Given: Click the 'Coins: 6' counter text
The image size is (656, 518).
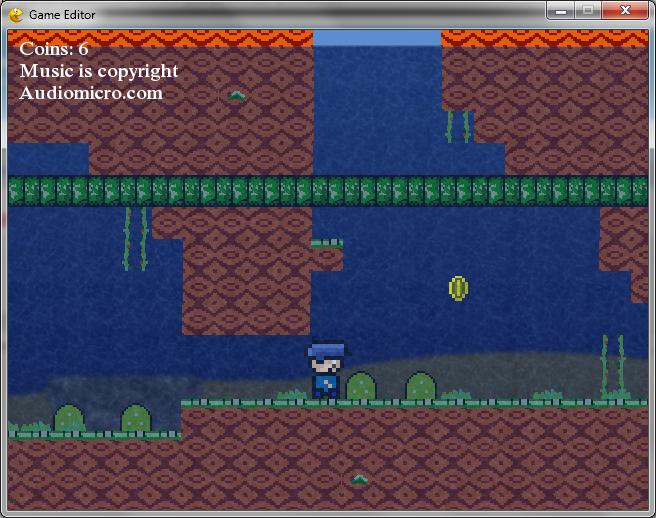Looking at the screenshot, I should pos(54,49).
